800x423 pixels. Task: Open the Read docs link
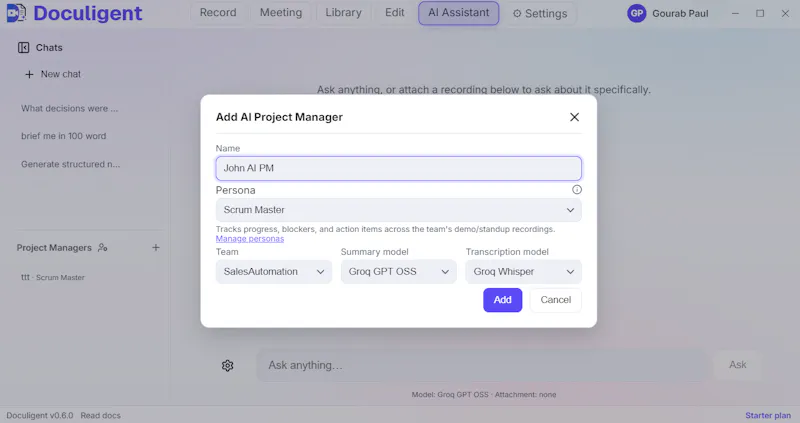pyautogui.click(x=101, y=415)
